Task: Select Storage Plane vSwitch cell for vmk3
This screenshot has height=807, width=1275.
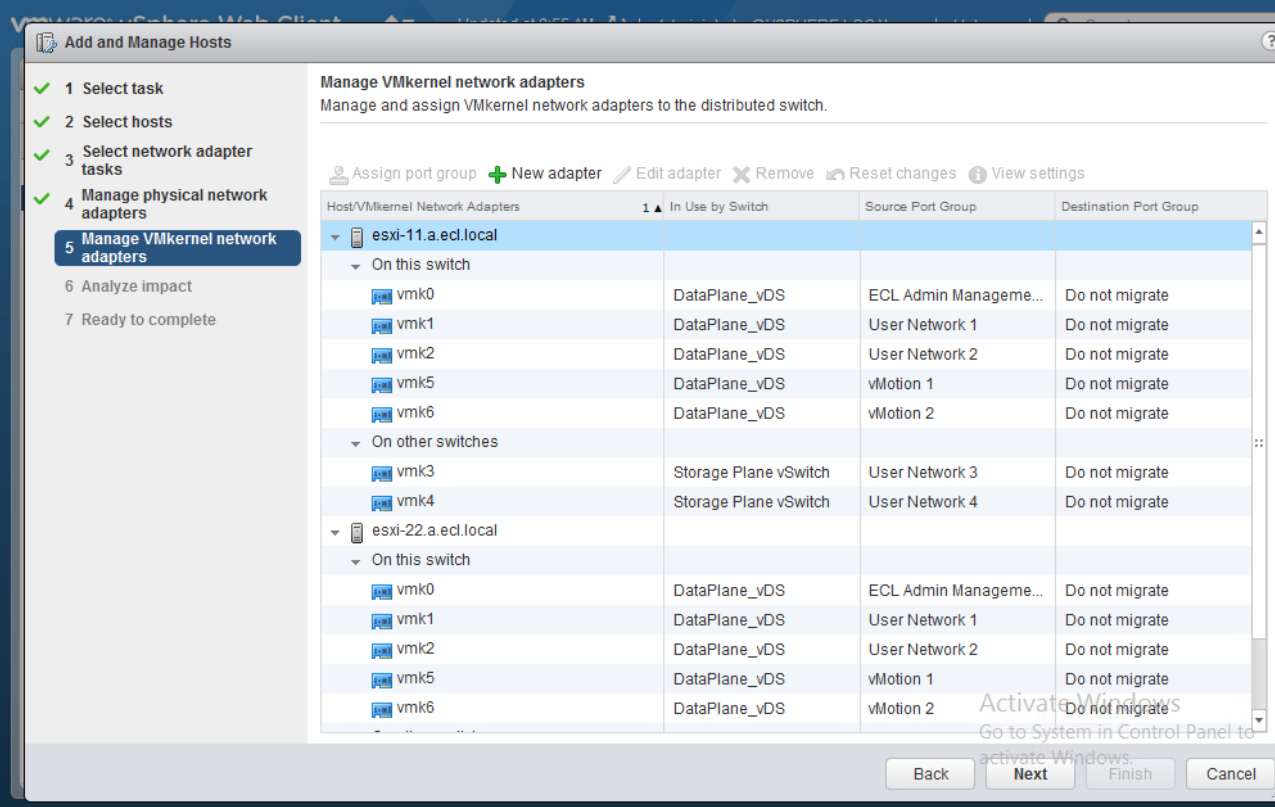Action: pyautogui.click(x=762, y=473)
